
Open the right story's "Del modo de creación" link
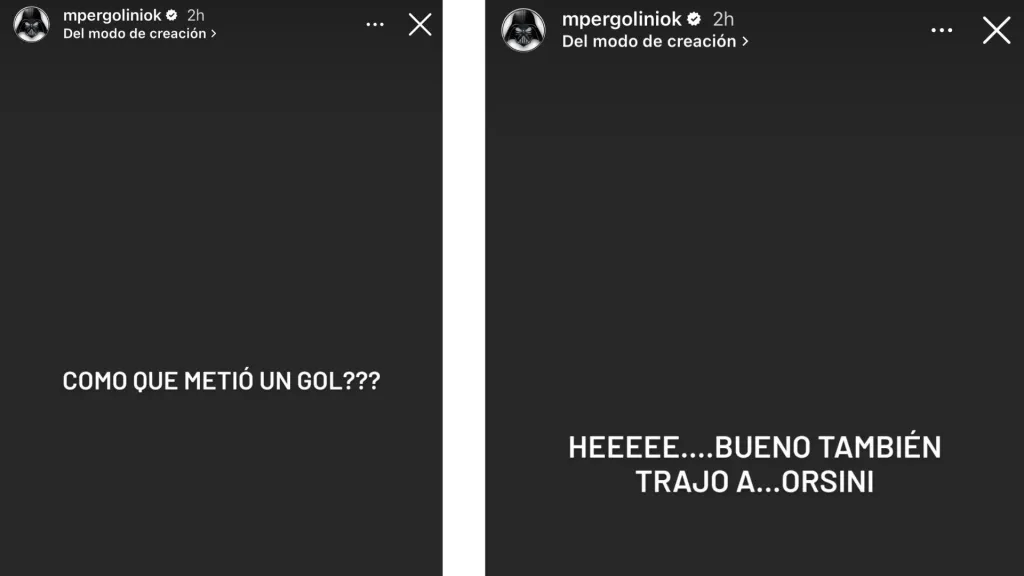[x=649, y=41]
